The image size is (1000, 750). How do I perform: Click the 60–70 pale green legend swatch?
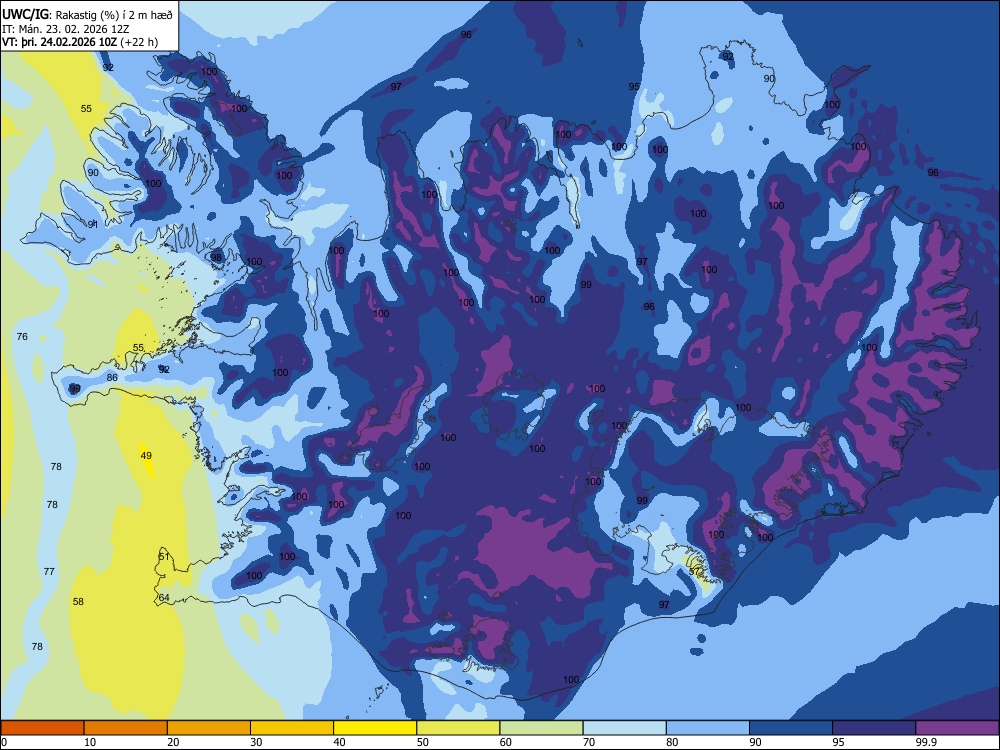click(x=541, y=728)
